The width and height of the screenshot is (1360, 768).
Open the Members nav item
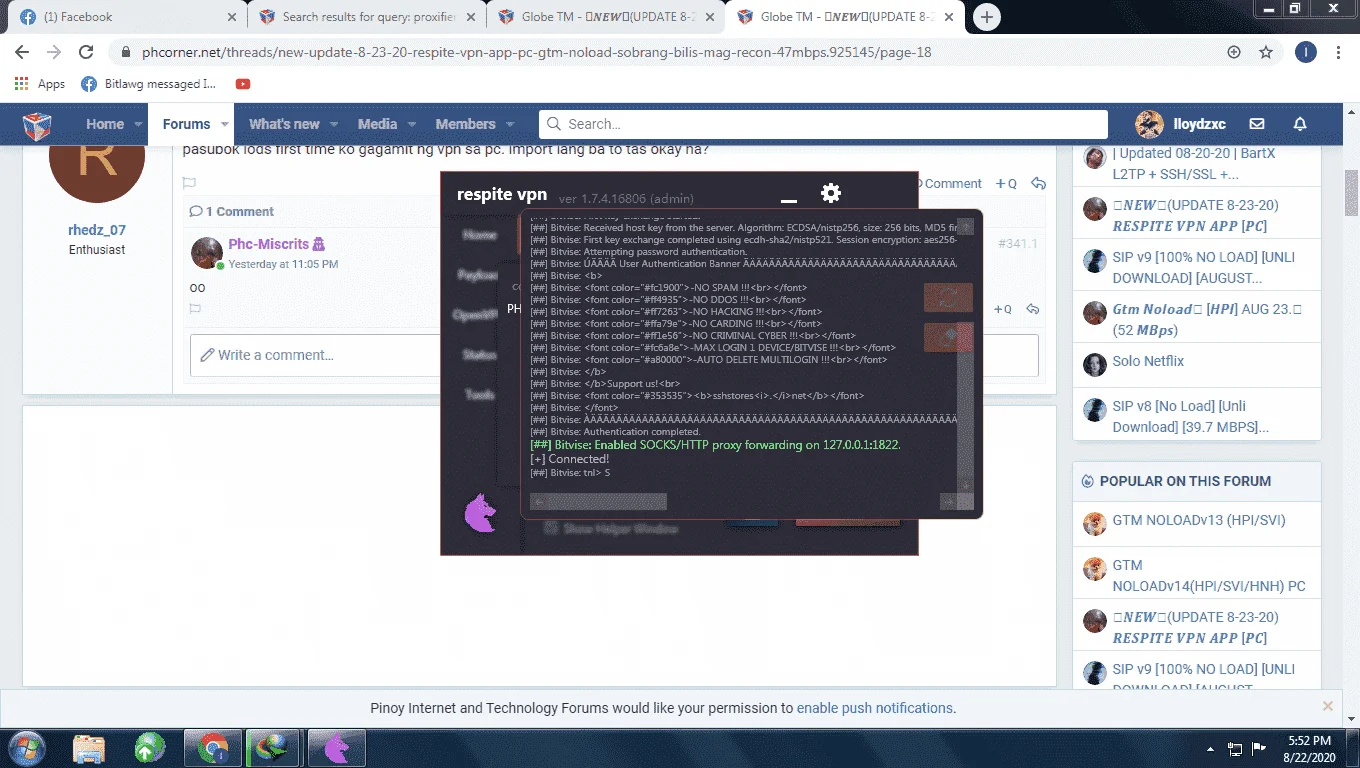(x=465, y=124)
